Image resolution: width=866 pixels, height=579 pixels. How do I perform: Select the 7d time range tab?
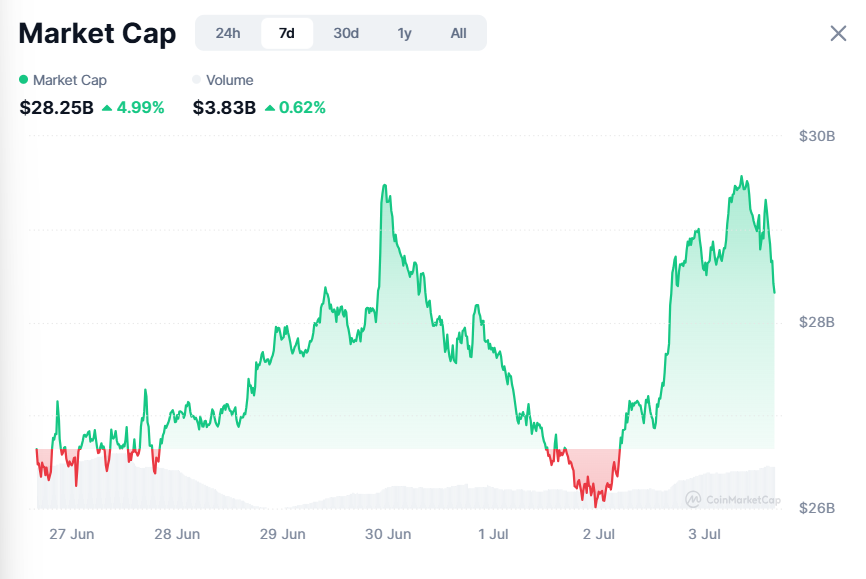click(287, 33)
